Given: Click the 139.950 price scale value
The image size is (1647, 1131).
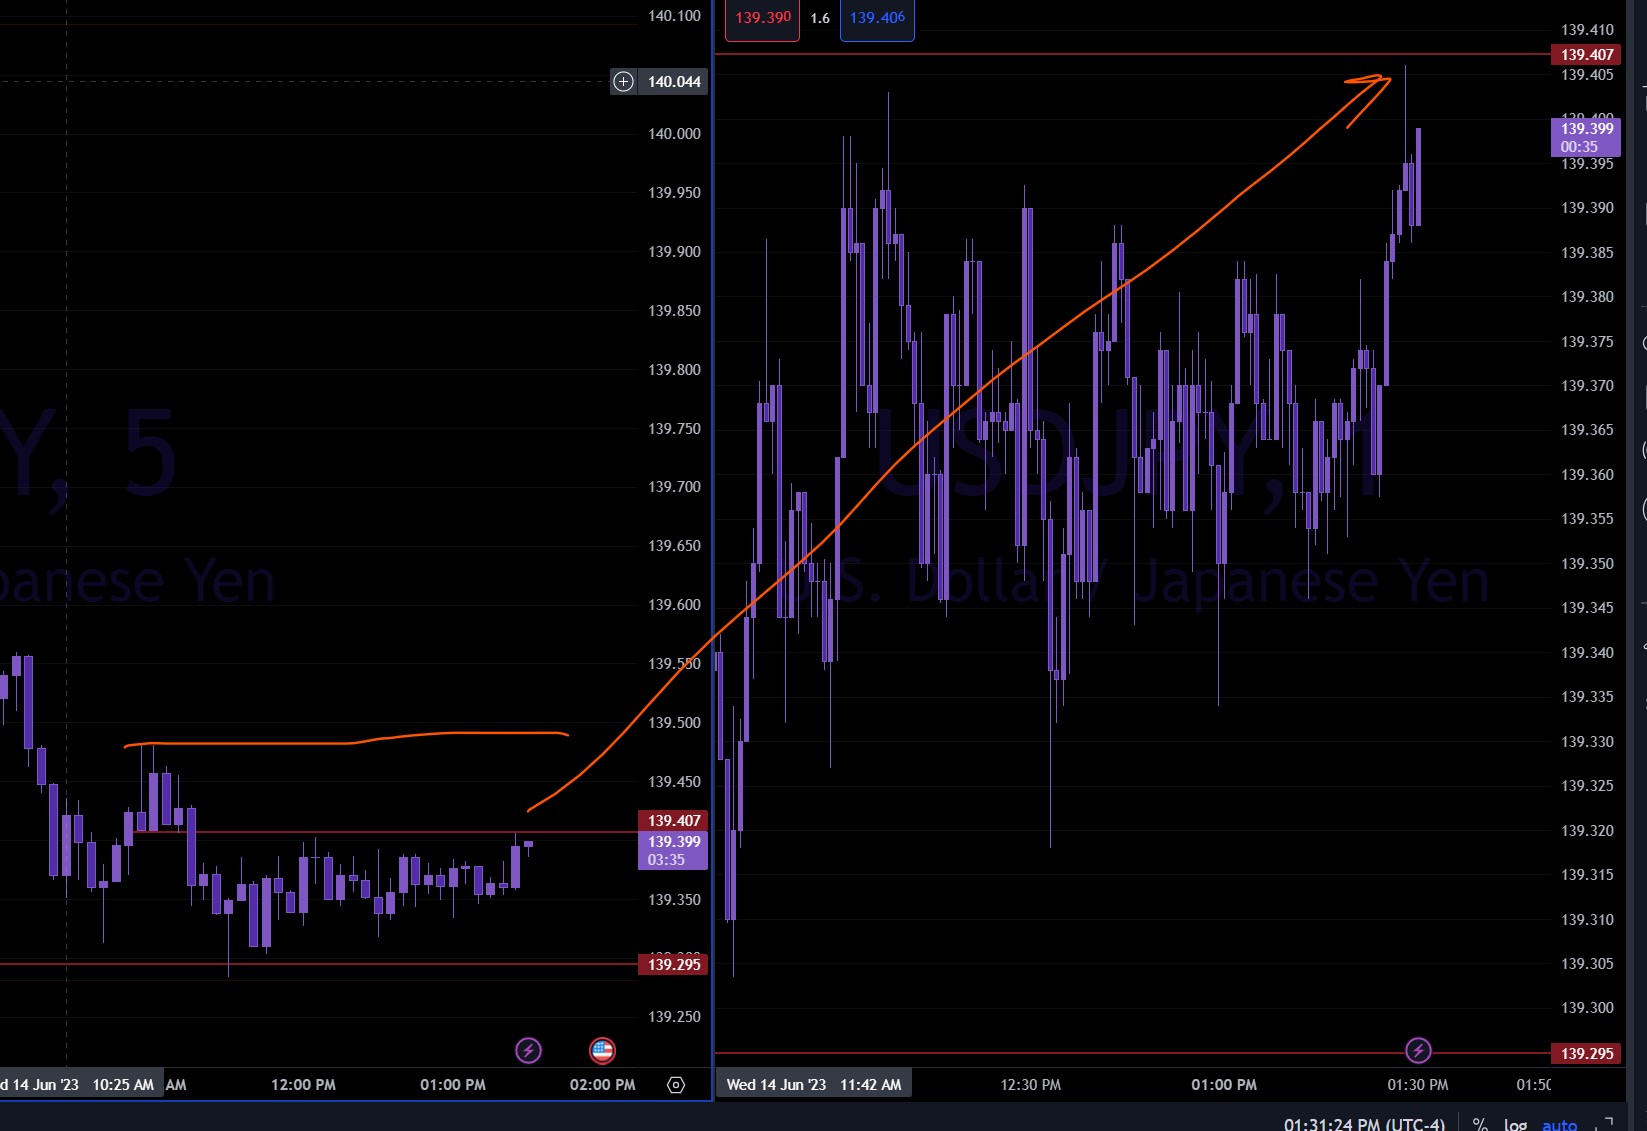Looking at the screenshot, I should (x=674, y=193).
